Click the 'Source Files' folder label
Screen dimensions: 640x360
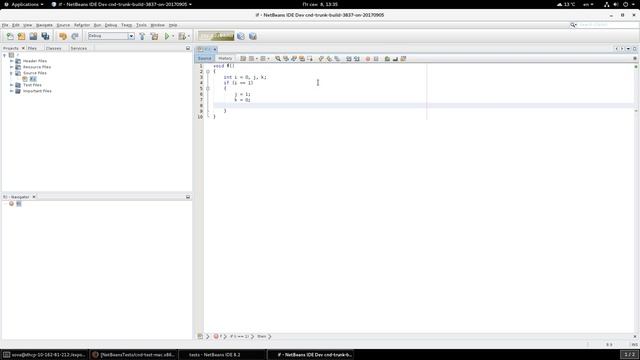35,73
